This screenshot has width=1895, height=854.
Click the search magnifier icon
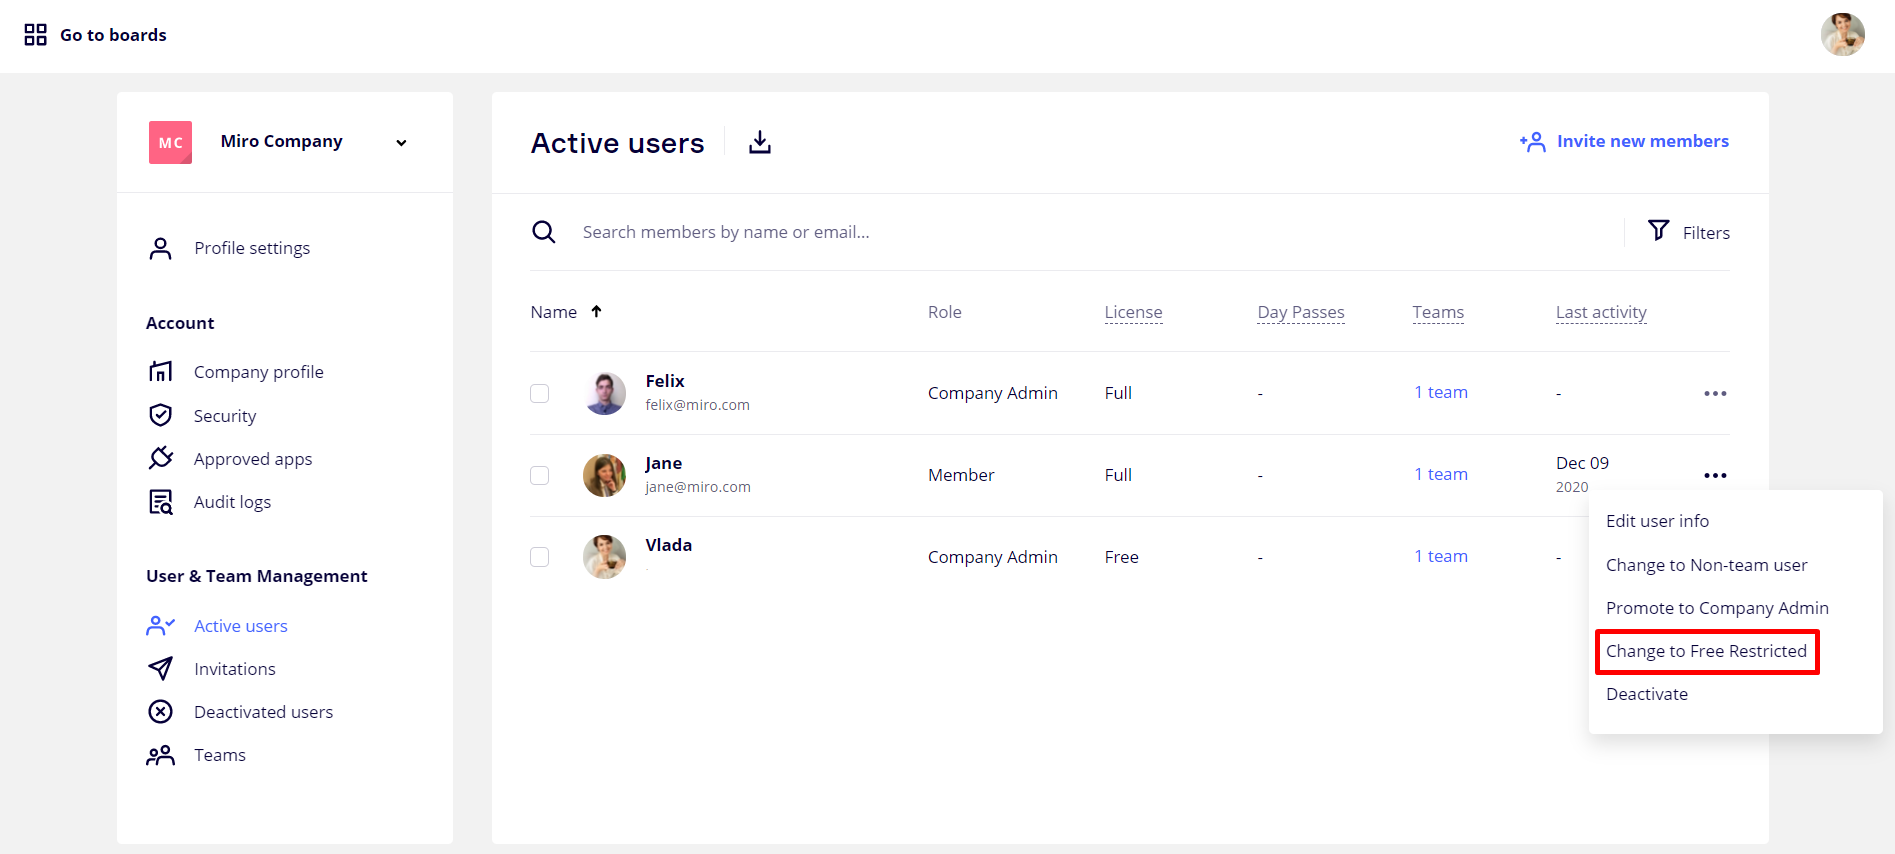[543, 232]
